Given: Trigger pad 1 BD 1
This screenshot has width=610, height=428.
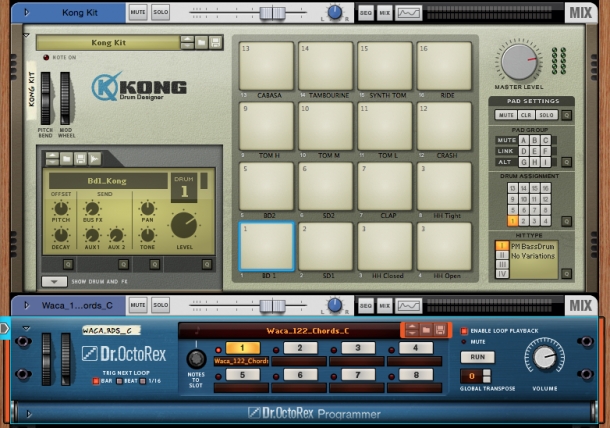Looking at the screenshot, I should coord(266,247).
